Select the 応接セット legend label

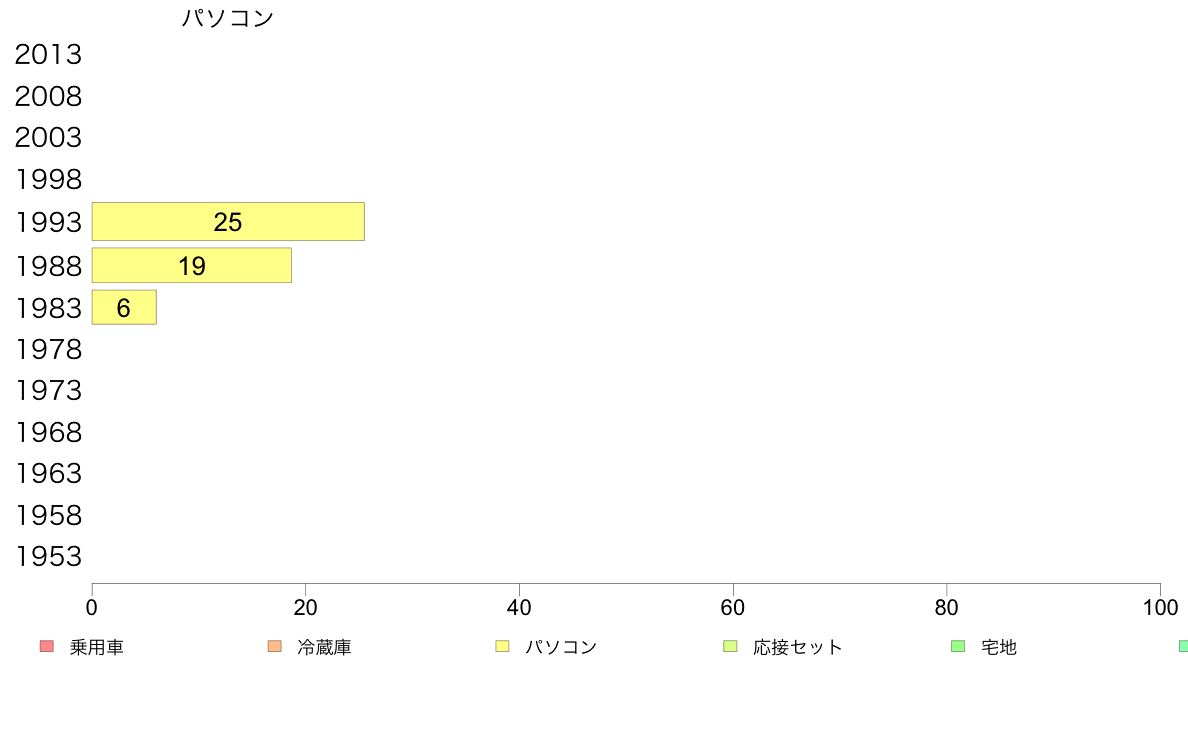click(x=798, y=647)
